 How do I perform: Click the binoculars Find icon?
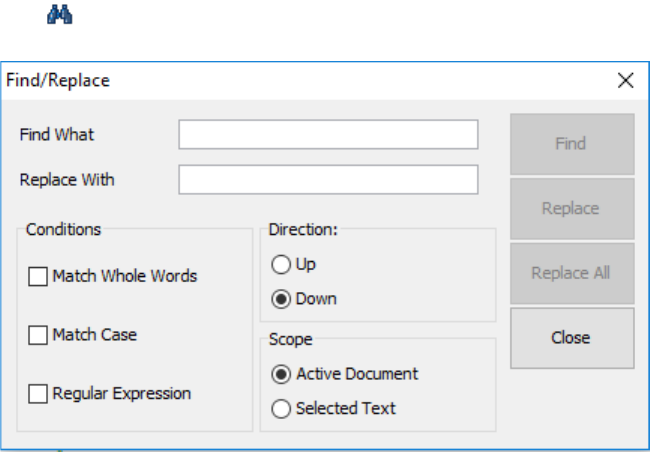(x=60, y=15)
